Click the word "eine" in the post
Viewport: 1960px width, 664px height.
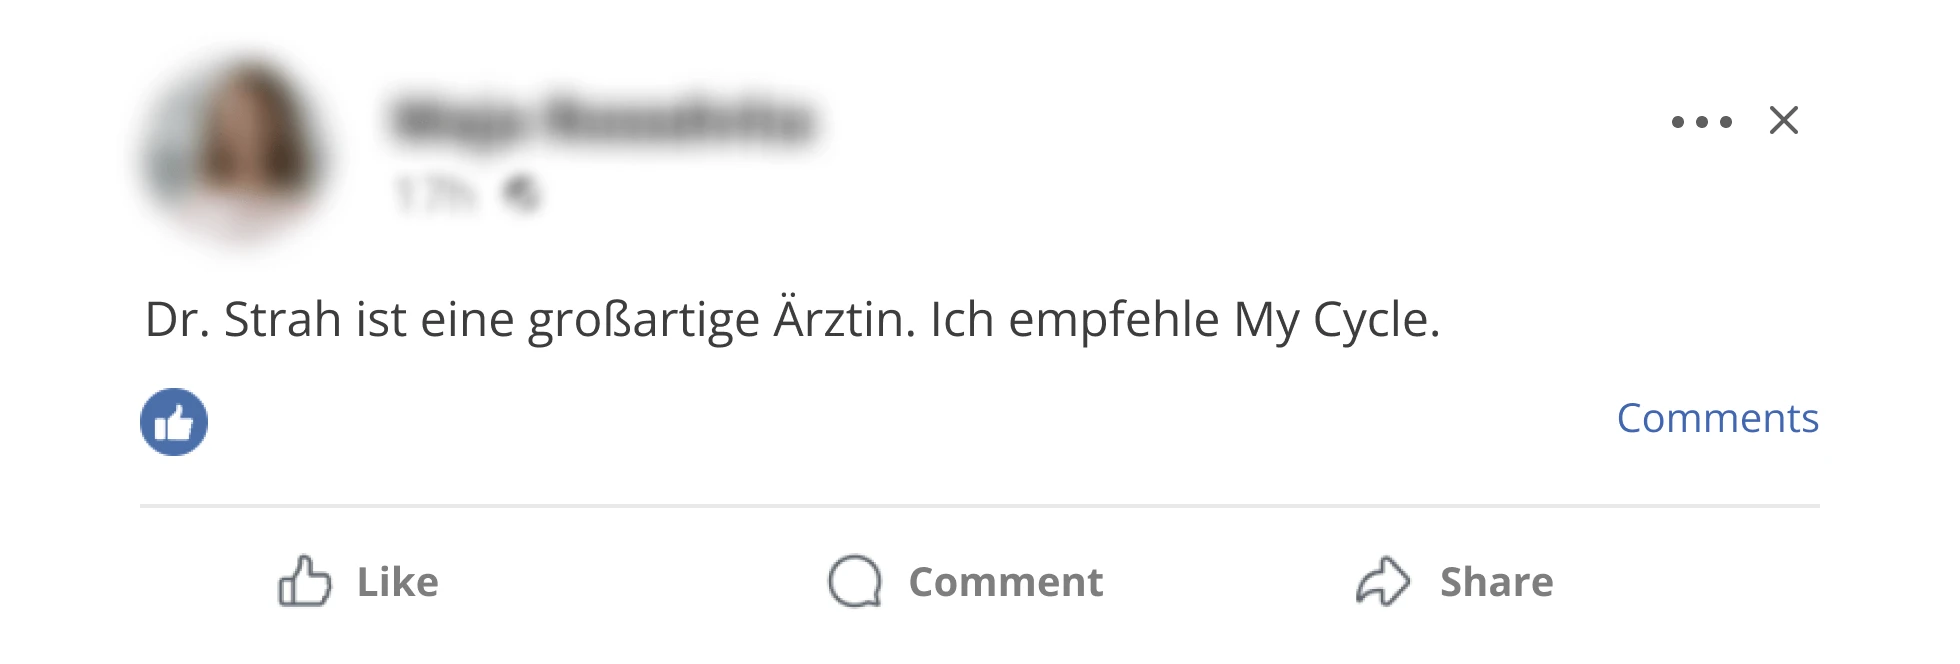(467, 320)
